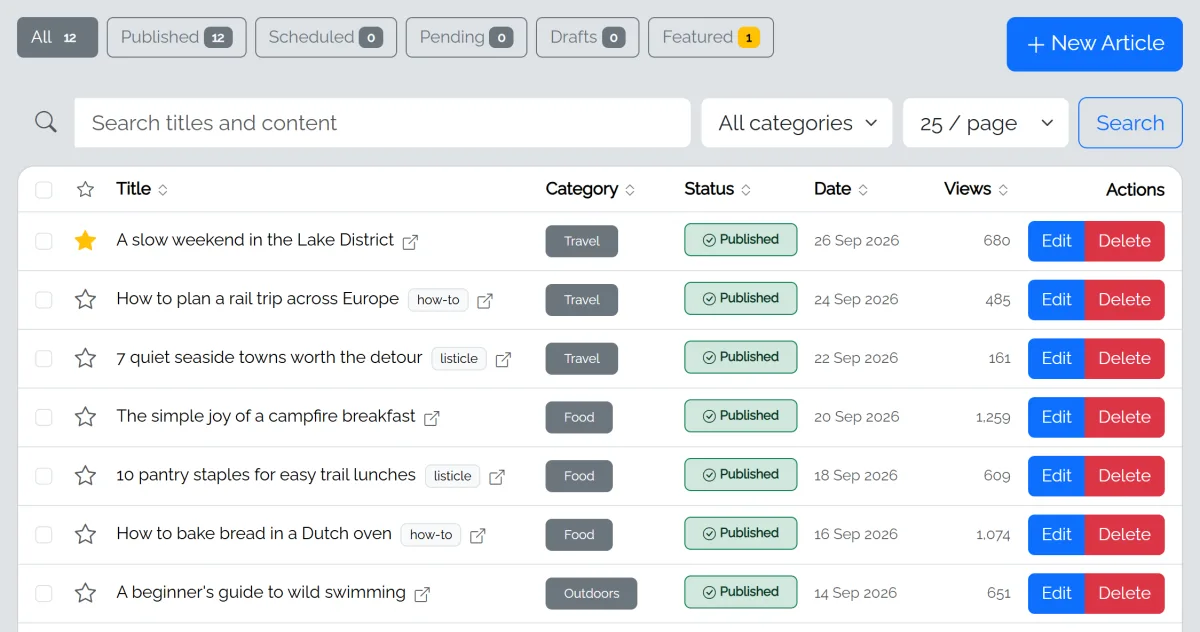Click Published status in rail trip row
This screenshot has width=1200, height=632.
coord(741,299)
